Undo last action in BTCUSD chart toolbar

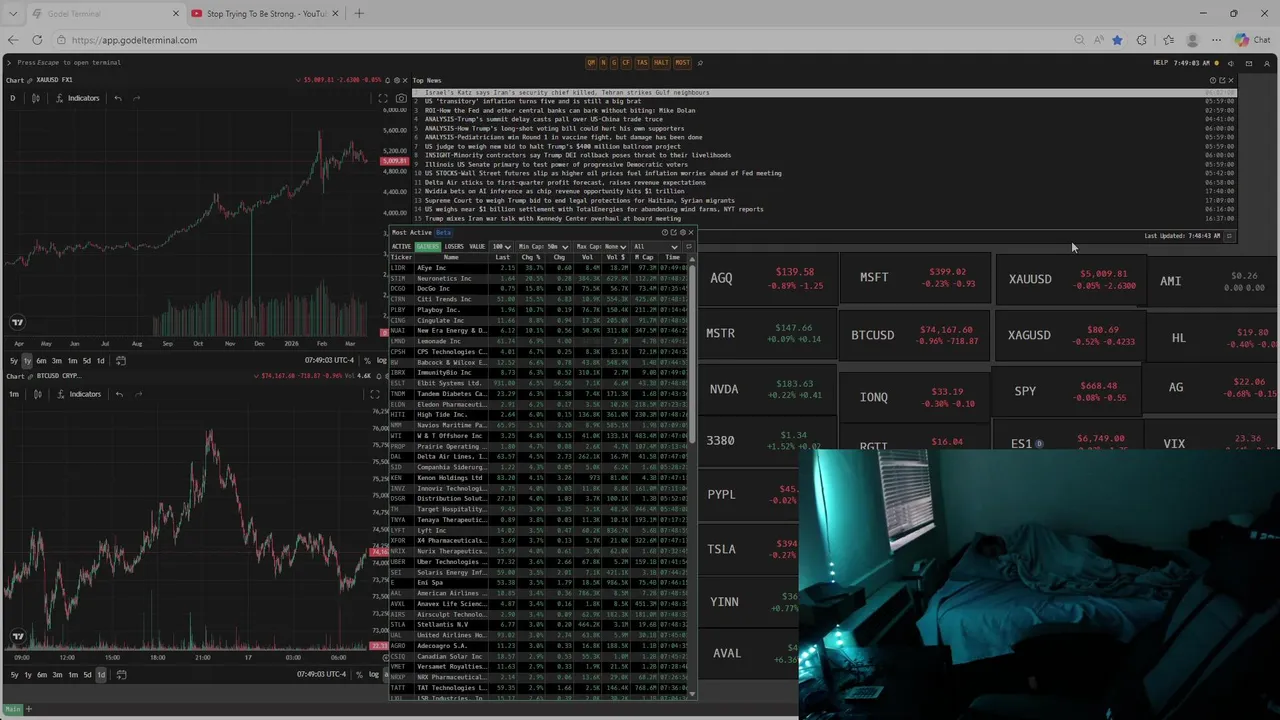pos(119,394)
